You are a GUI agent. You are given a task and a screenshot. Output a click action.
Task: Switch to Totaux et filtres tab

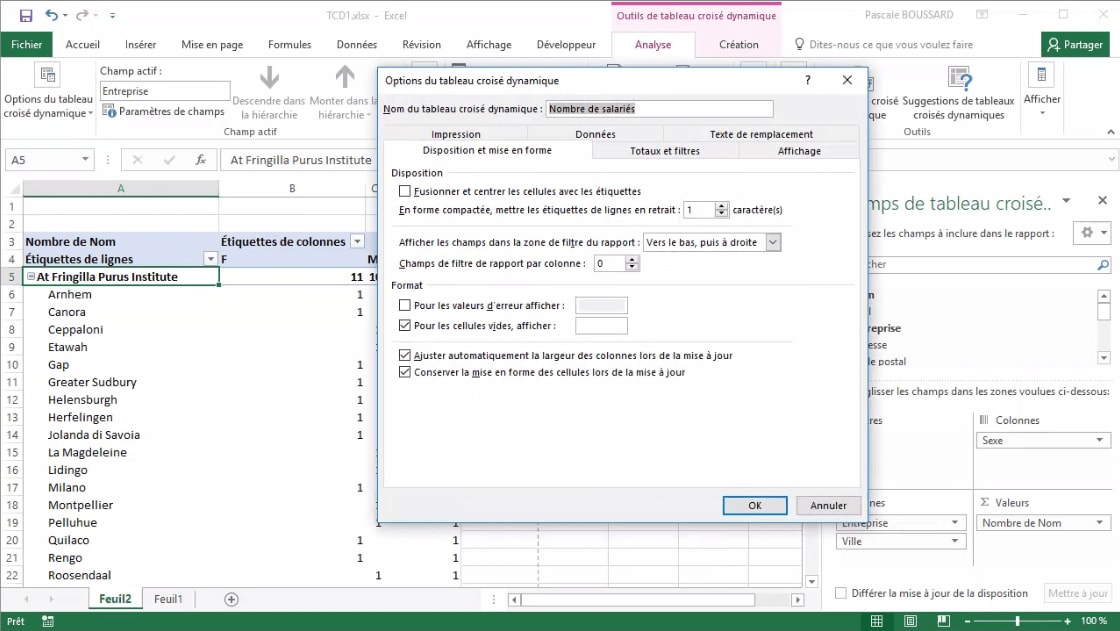pyautogui.click(x=664, y=151)
